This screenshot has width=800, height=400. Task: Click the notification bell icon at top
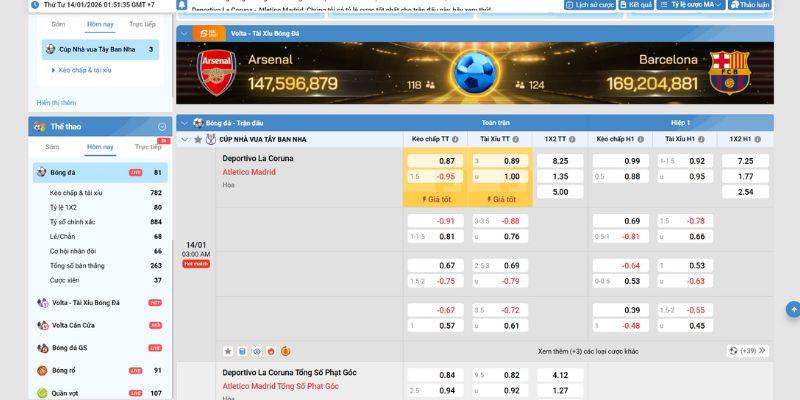182,5
